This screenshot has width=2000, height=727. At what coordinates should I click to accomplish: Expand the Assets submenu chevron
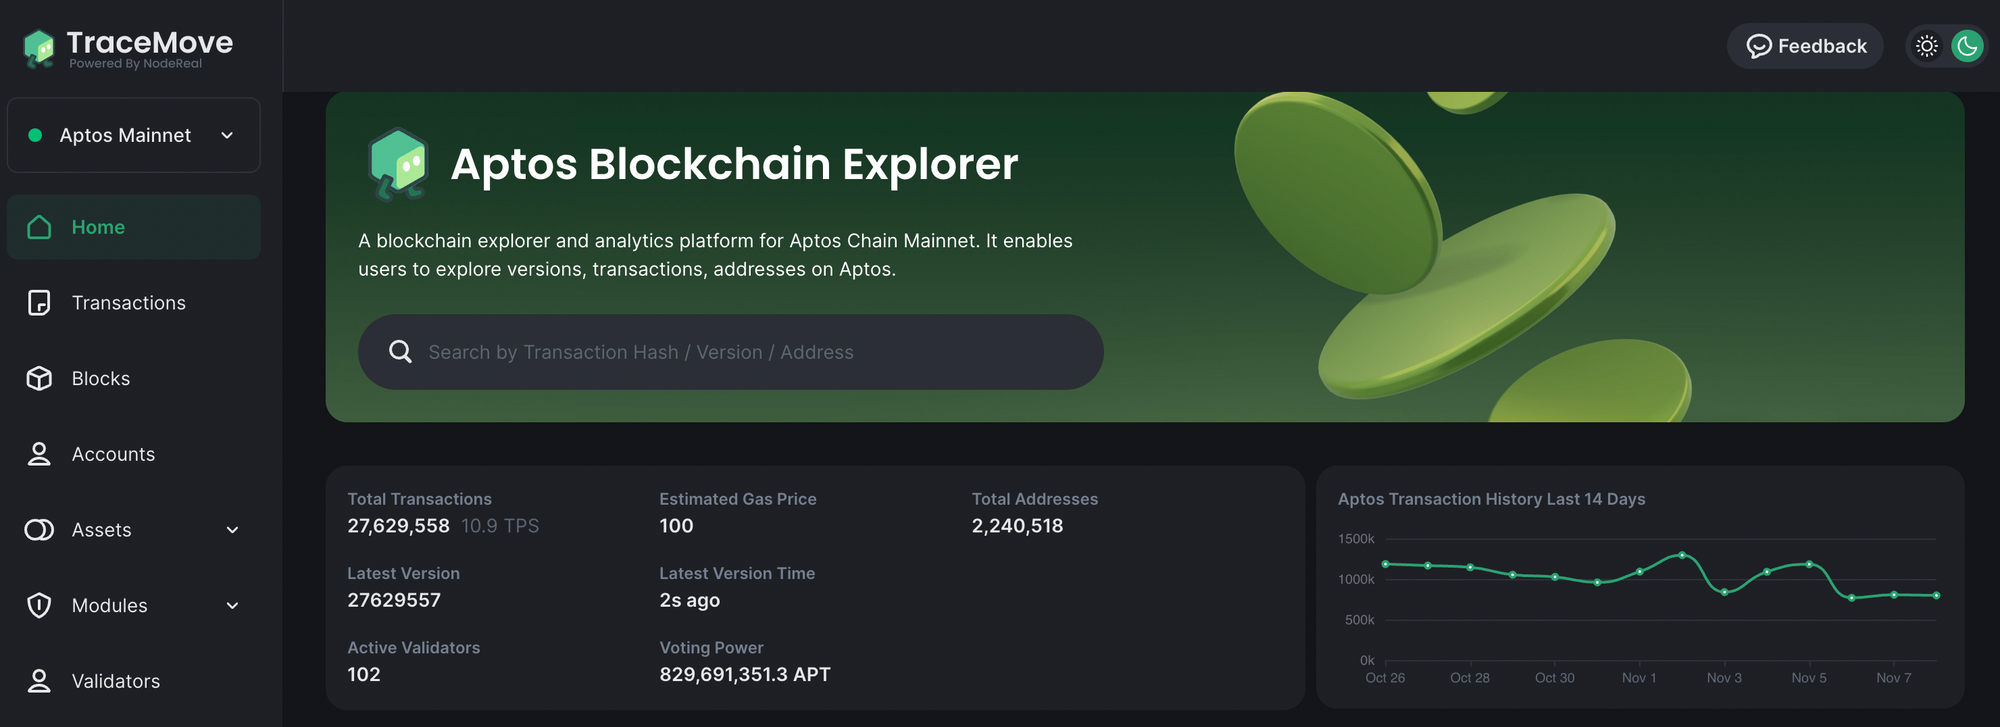pyautogui.click(x=232, y=530)
